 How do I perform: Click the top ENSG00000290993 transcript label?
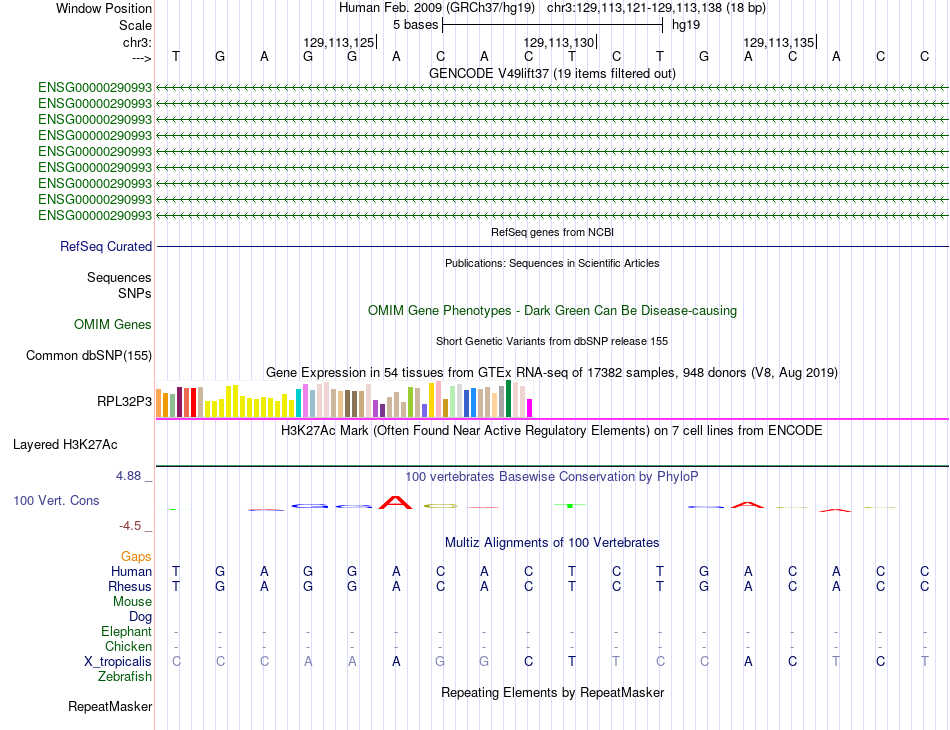click(x=95, y=88)
